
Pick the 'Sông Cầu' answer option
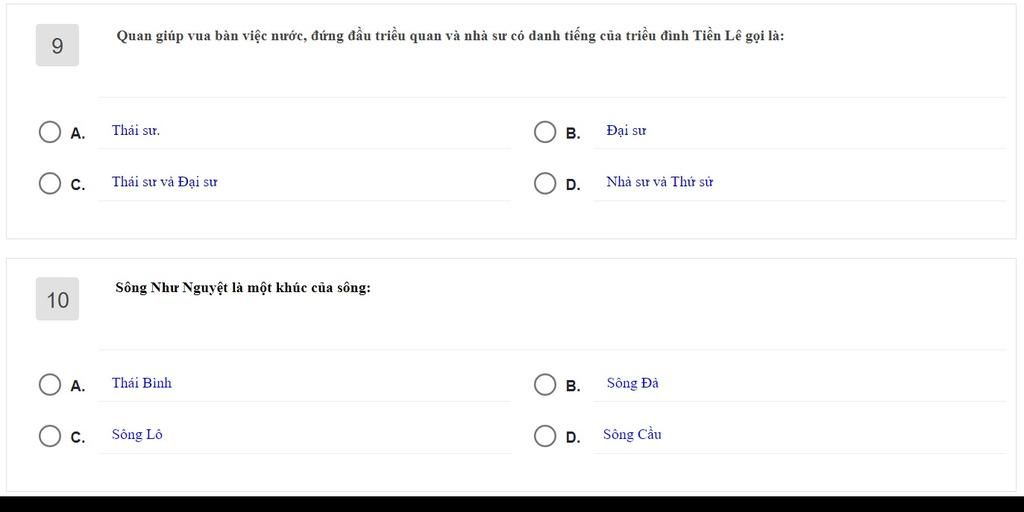632,434
